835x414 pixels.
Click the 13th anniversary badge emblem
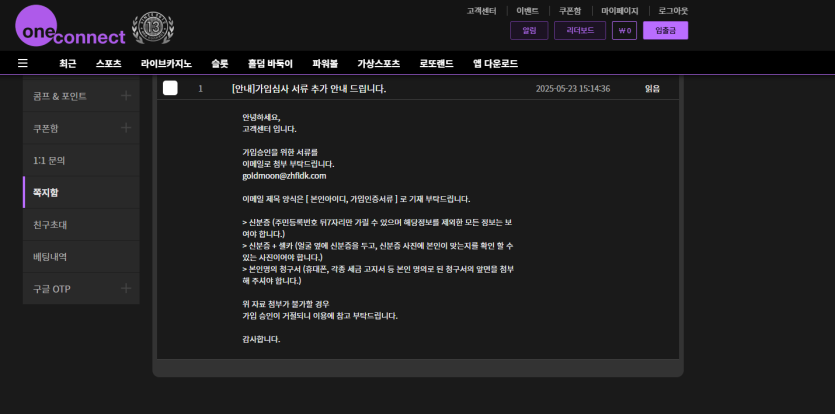(x=153, y=28)
